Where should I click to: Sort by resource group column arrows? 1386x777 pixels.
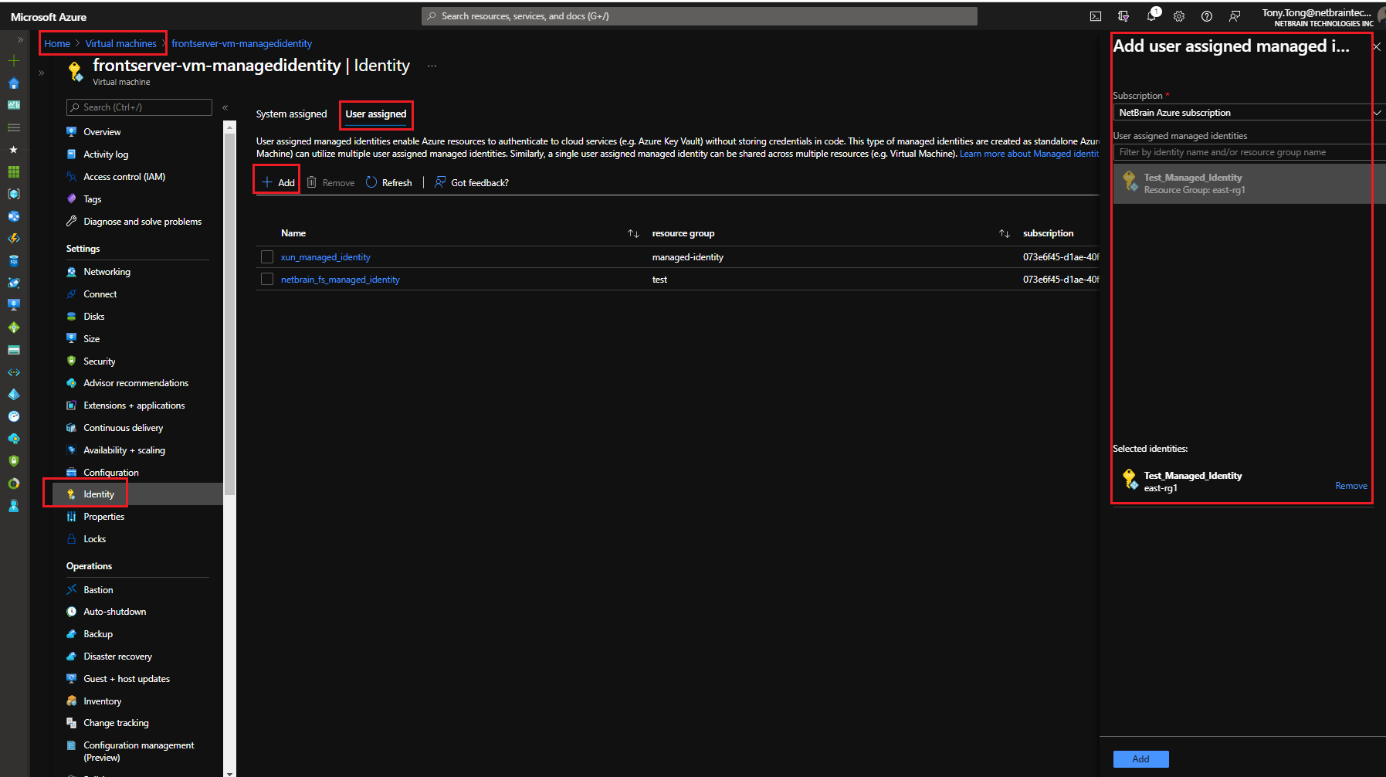coord(1004,234)
